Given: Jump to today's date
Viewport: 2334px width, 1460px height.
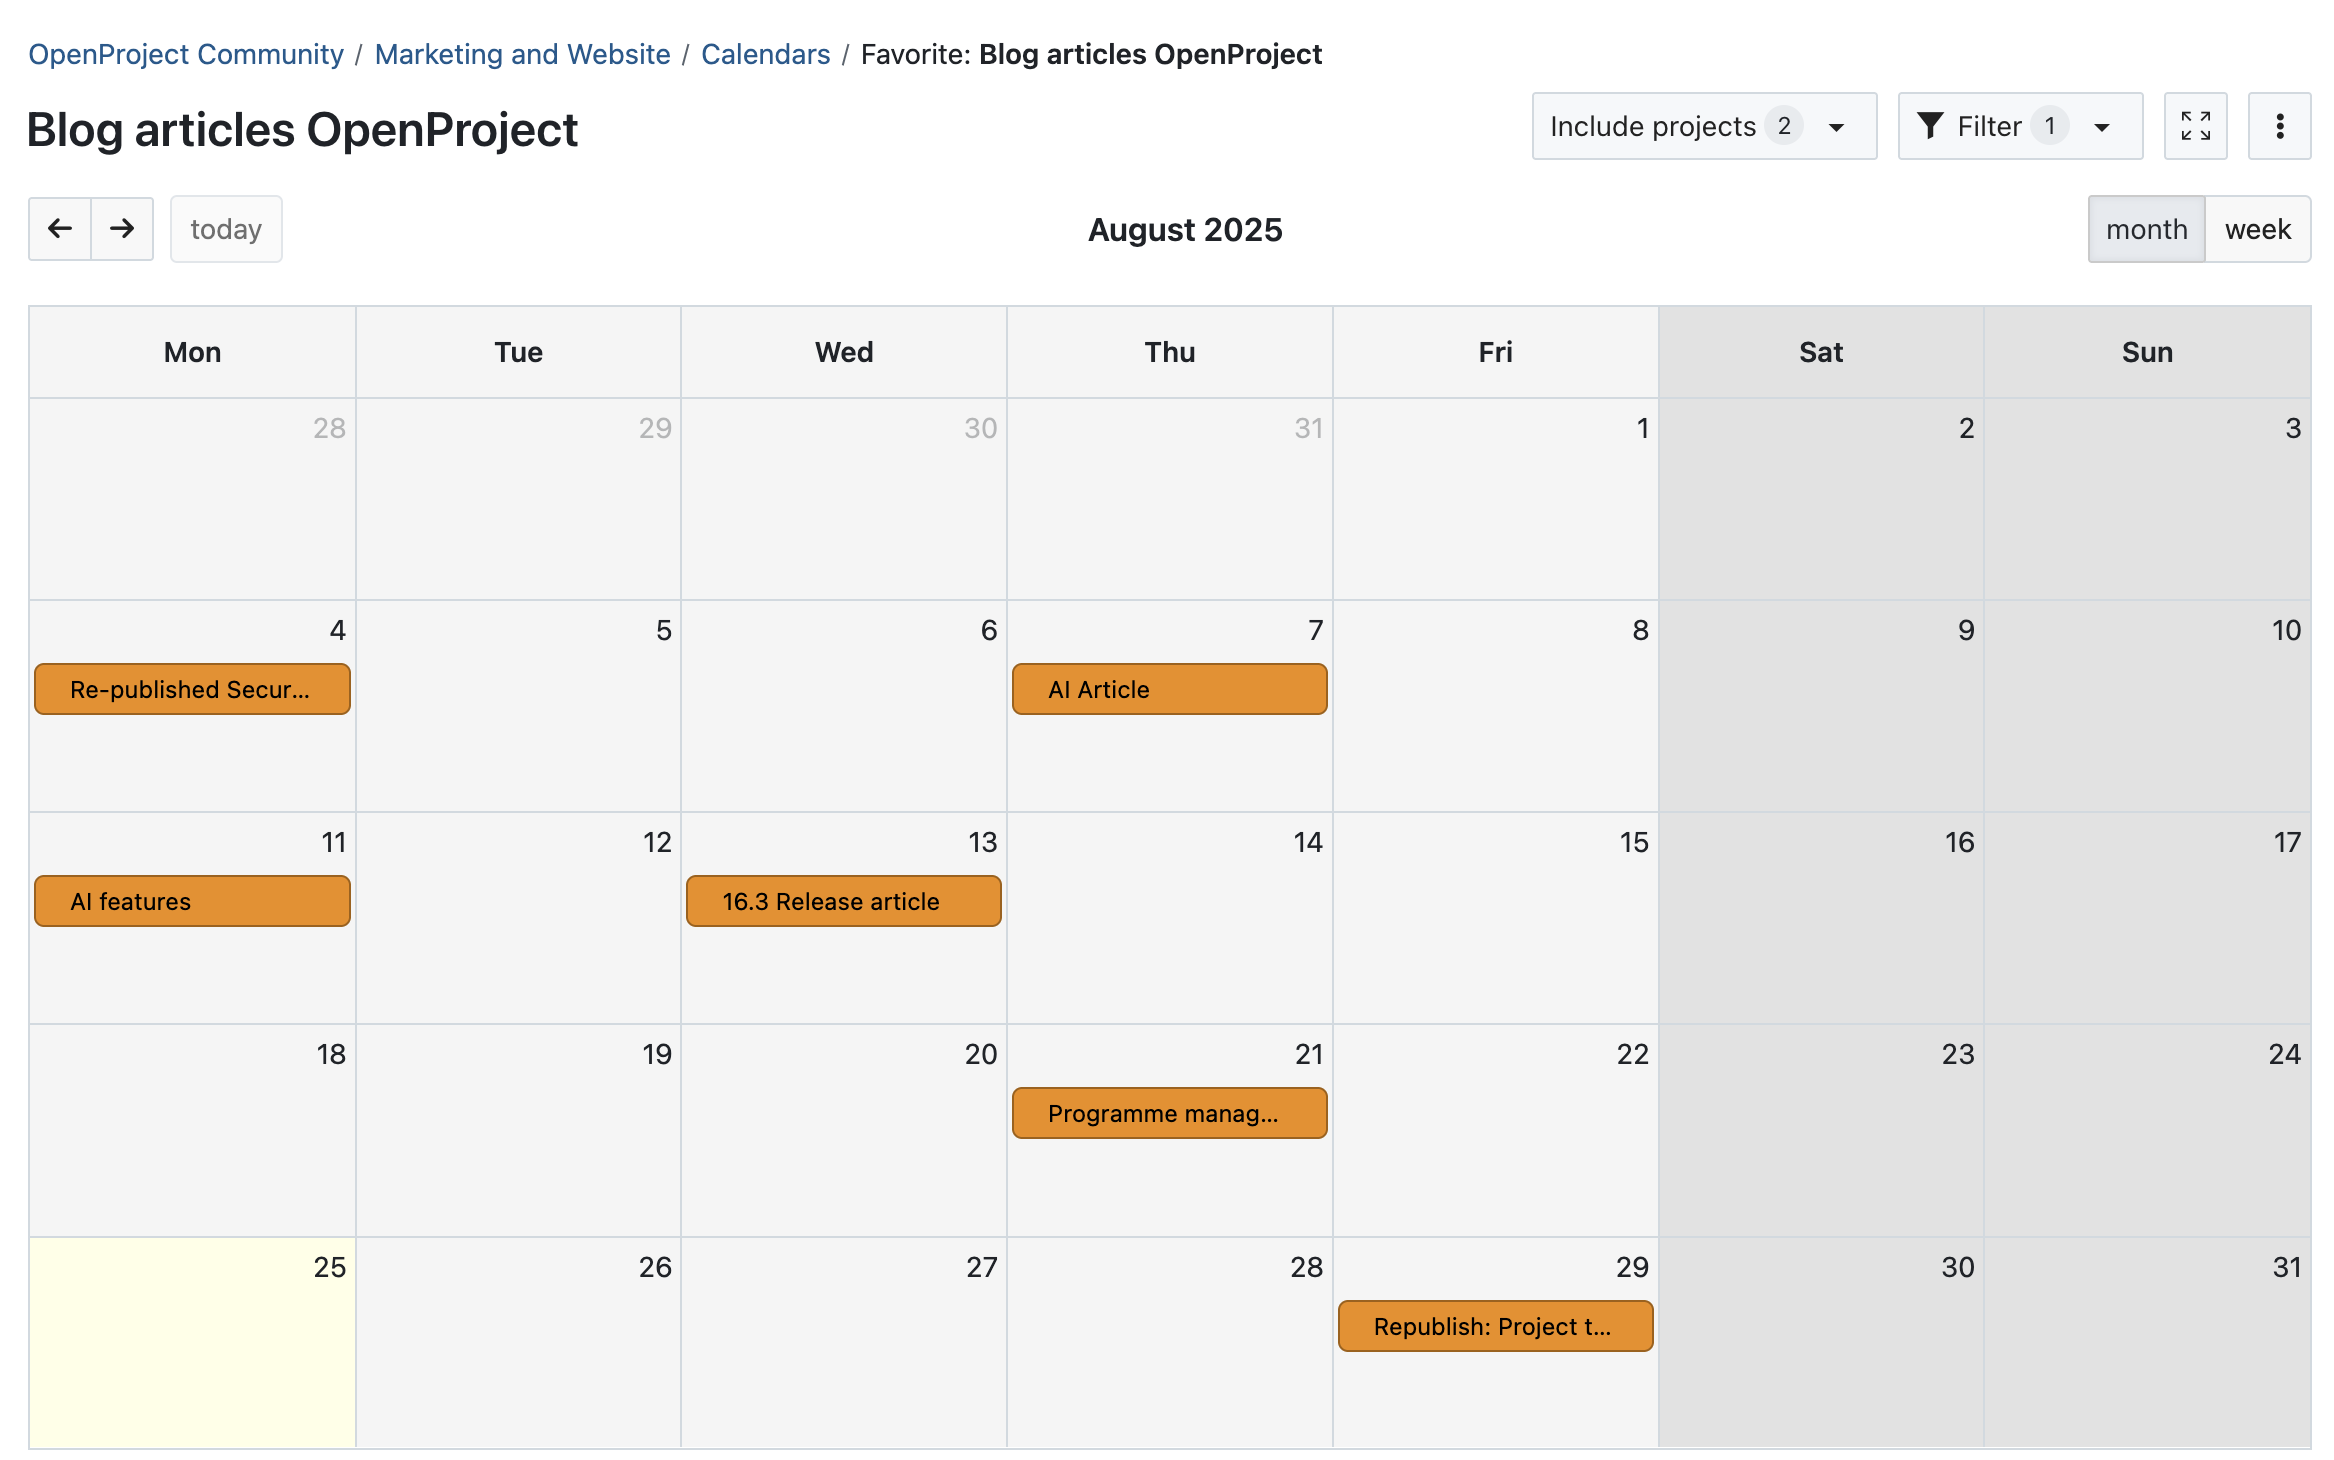Looking at the screenshot, I should point(225,228).
